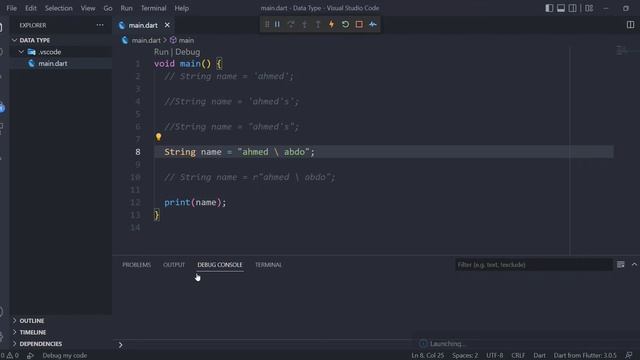Click the main symbol breadcrumb
640x360 pixels.
point(186,40)
